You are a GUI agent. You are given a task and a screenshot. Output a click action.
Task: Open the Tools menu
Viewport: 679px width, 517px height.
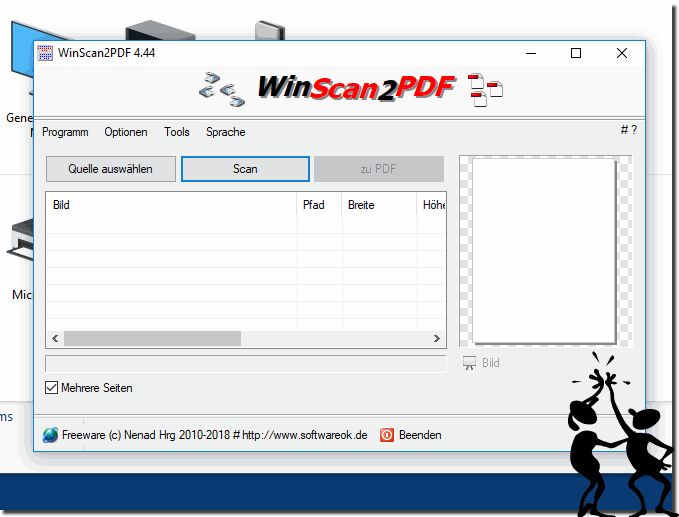177,132
